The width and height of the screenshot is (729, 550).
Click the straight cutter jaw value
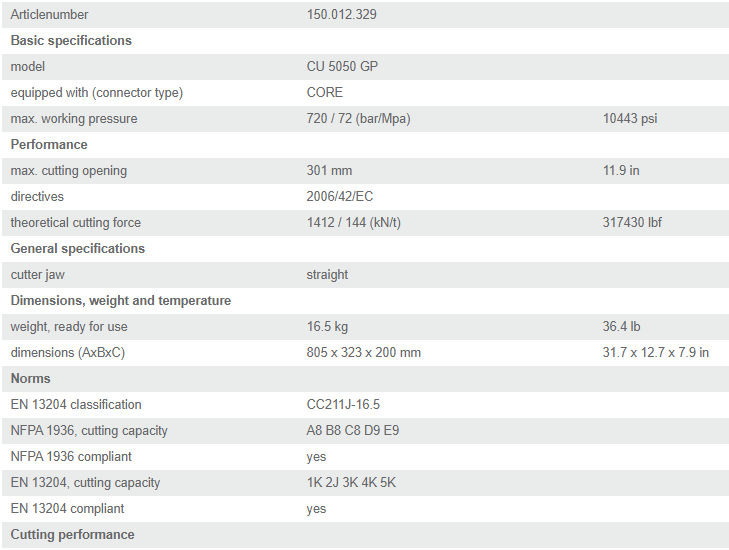pos(327,275)
